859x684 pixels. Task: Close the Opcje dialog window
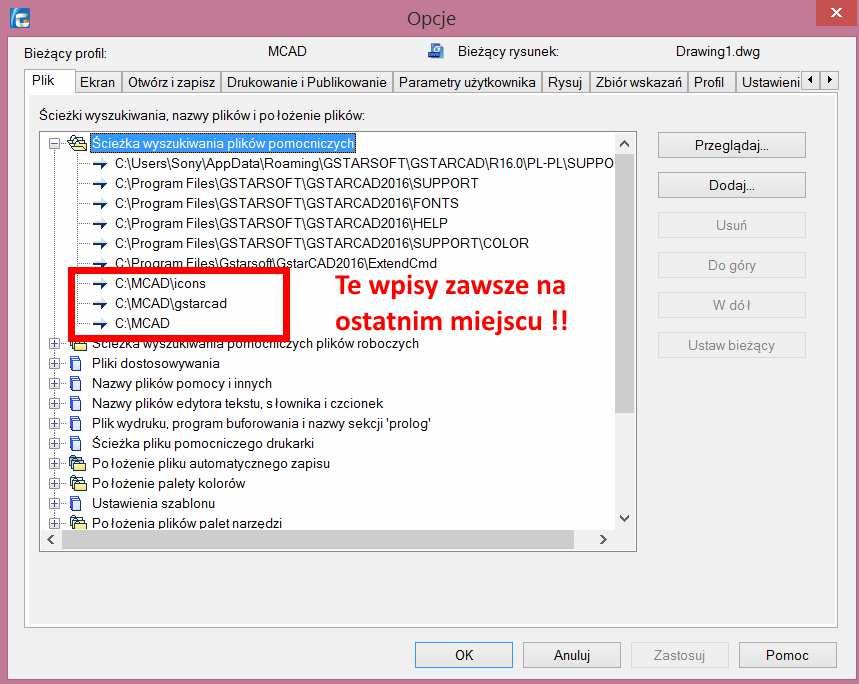click(x=836, y=13)
